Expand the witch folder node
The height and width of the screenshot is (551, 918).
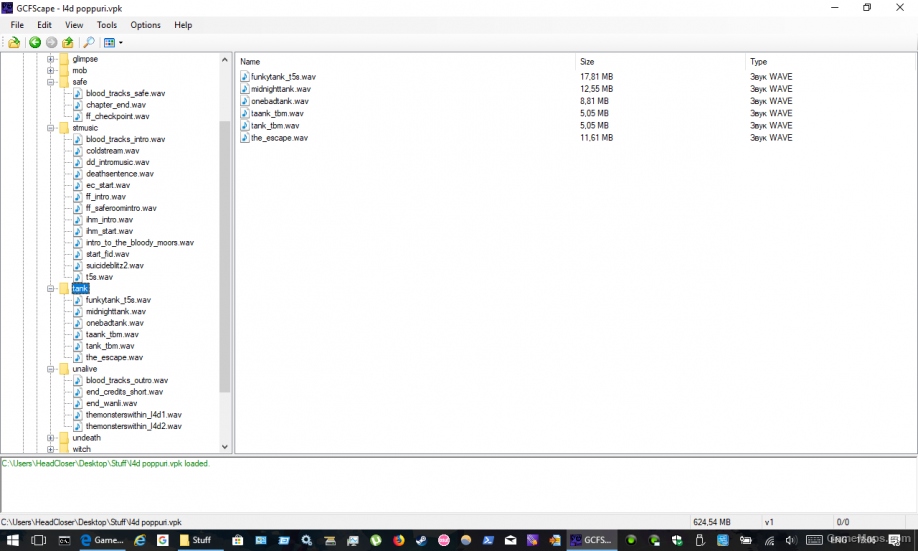click(x=50, y=449)
